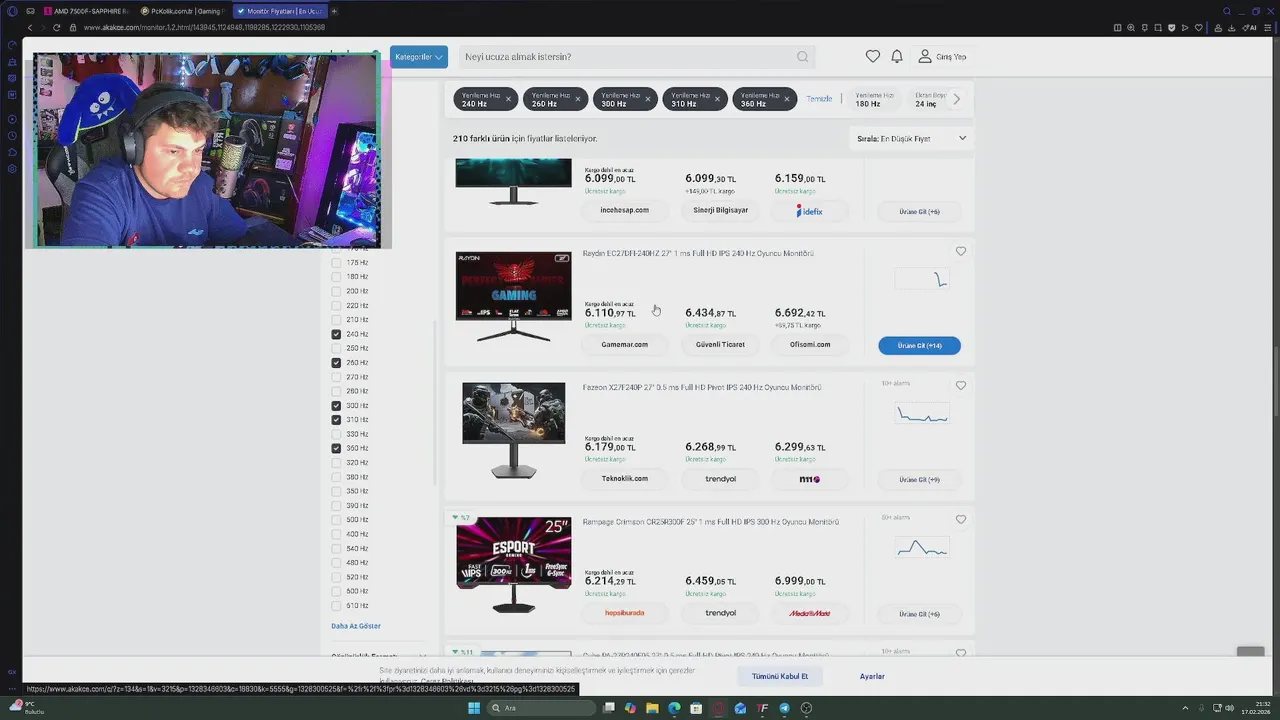Click Ürüne Git (+9) for Fazeon monitor

point(919,479)
